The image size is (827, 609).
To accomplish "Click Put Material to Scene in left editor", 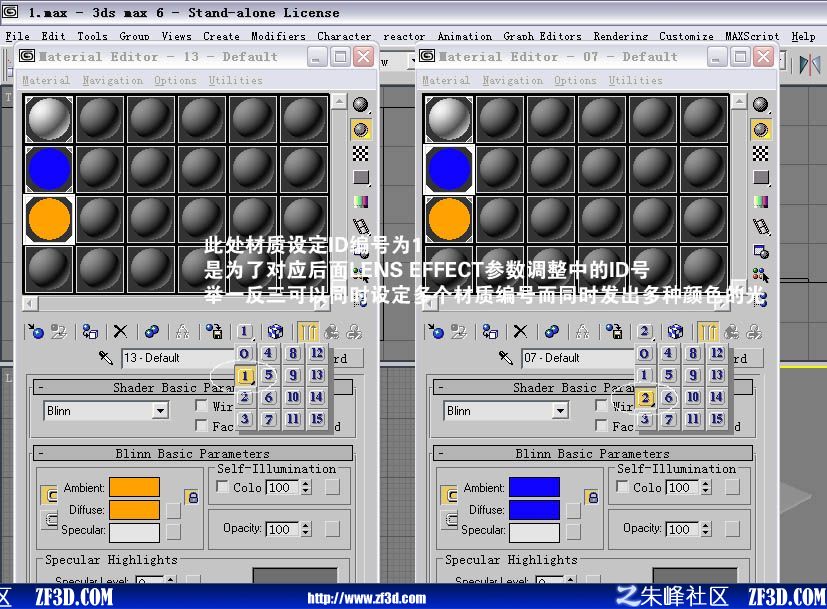I will point(59,332).
